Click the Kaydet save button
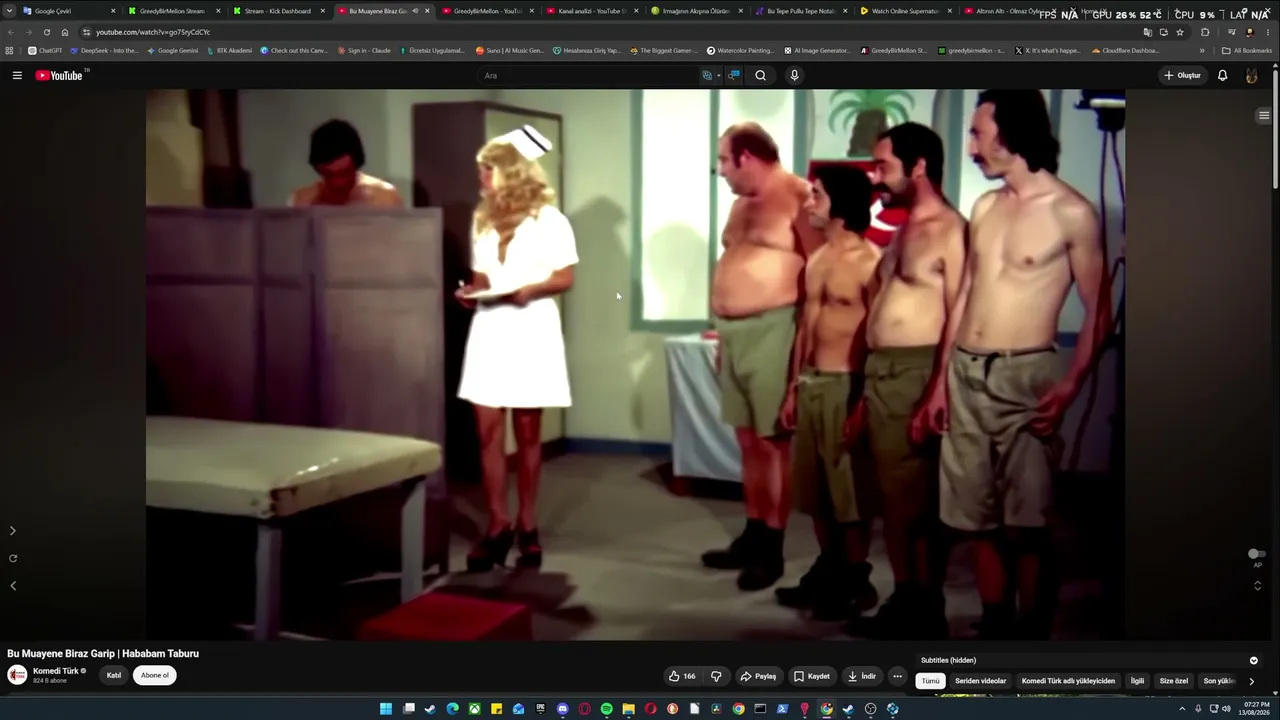The image size is (1280, 720). tap(812, 676)
